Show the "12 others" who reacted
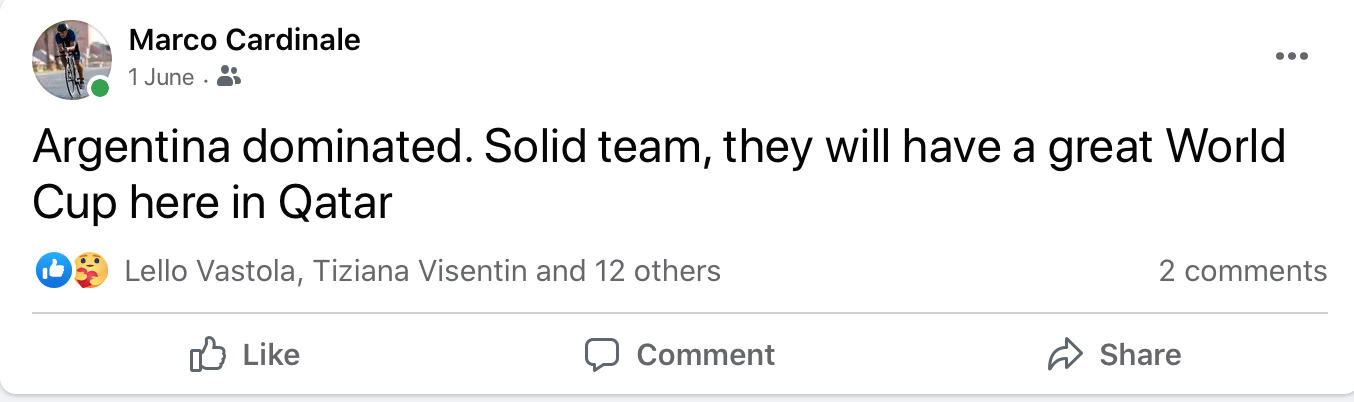This screenshot has width=1354, height=402. [x=657, y=271]
